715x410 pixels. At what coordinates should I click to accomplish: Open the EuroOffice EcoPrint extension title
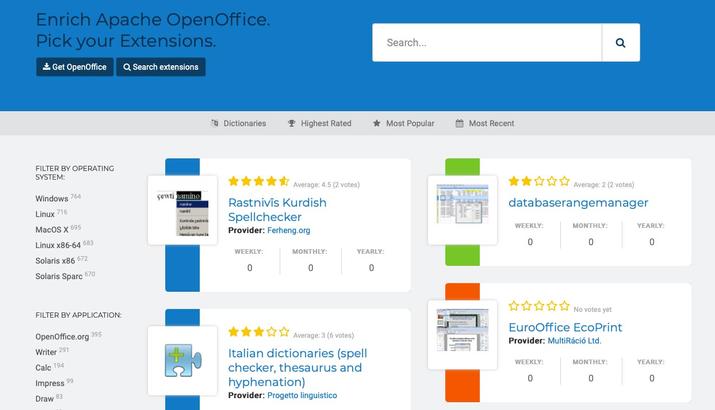tap(565, 327)
